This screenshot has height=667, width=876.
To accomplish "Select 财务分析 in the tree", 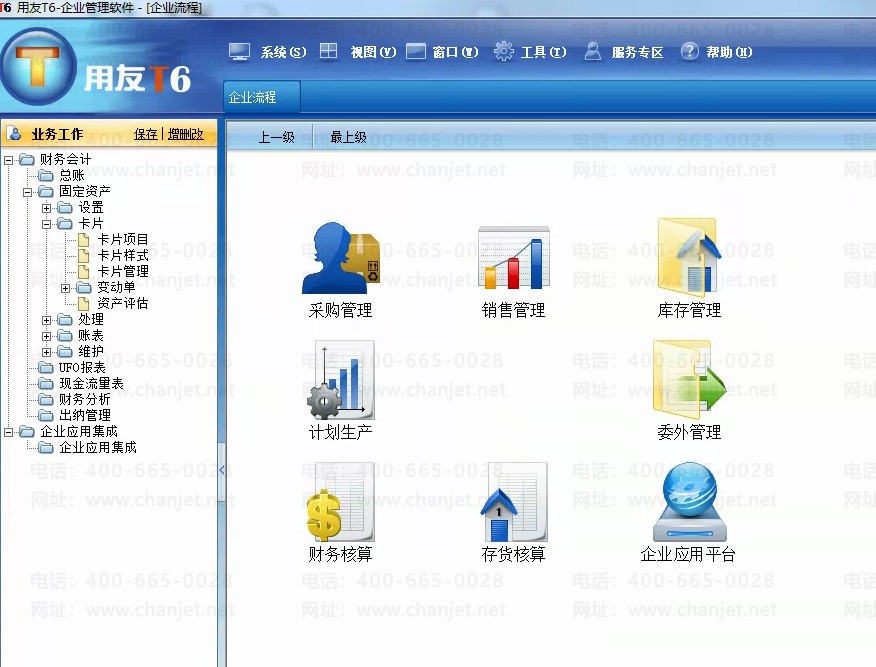I will tap(84, 399).
